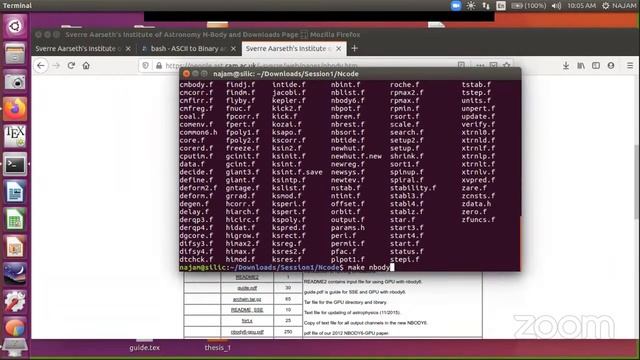Select the guide.tex desktop item
The height and width of the screenshot is (360, 640).
pyautogui.click(x=144, y=347)
